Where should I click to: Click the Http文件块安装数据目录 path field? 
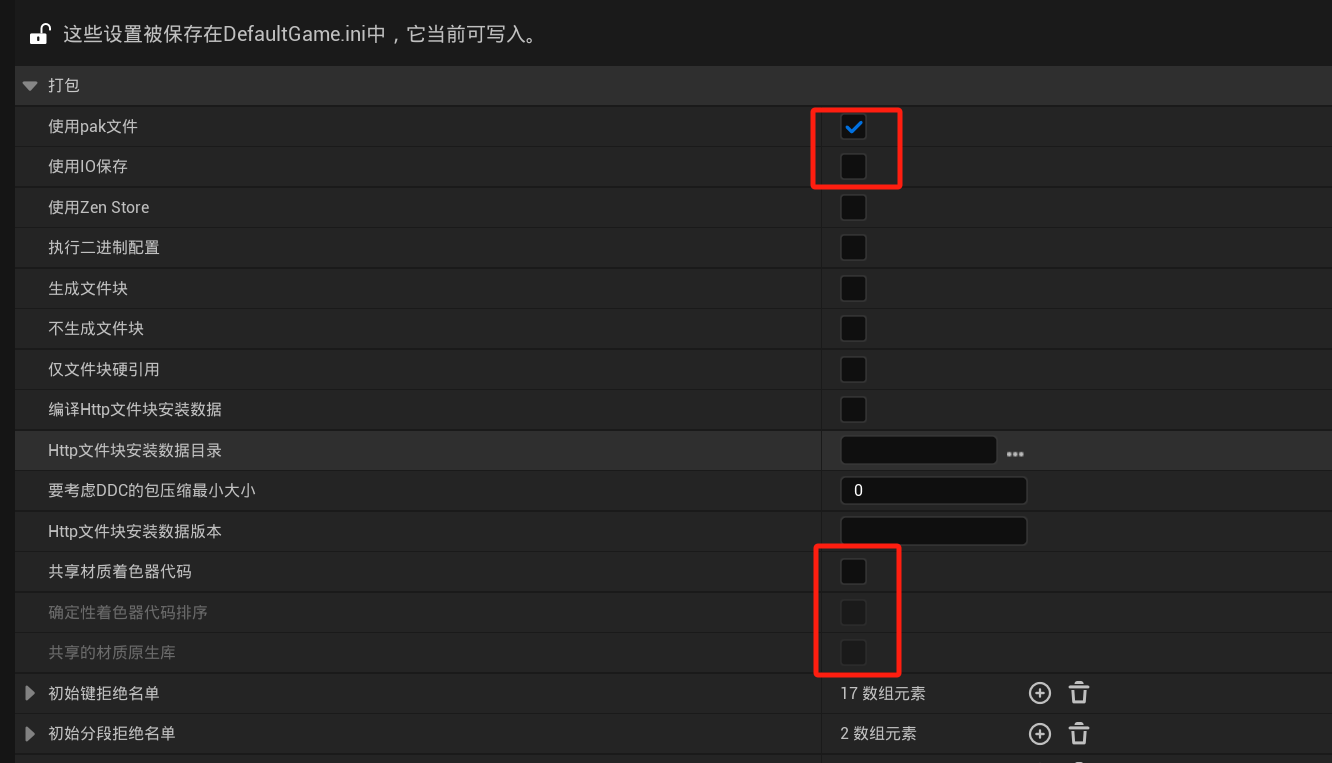(x=919, y=451)
